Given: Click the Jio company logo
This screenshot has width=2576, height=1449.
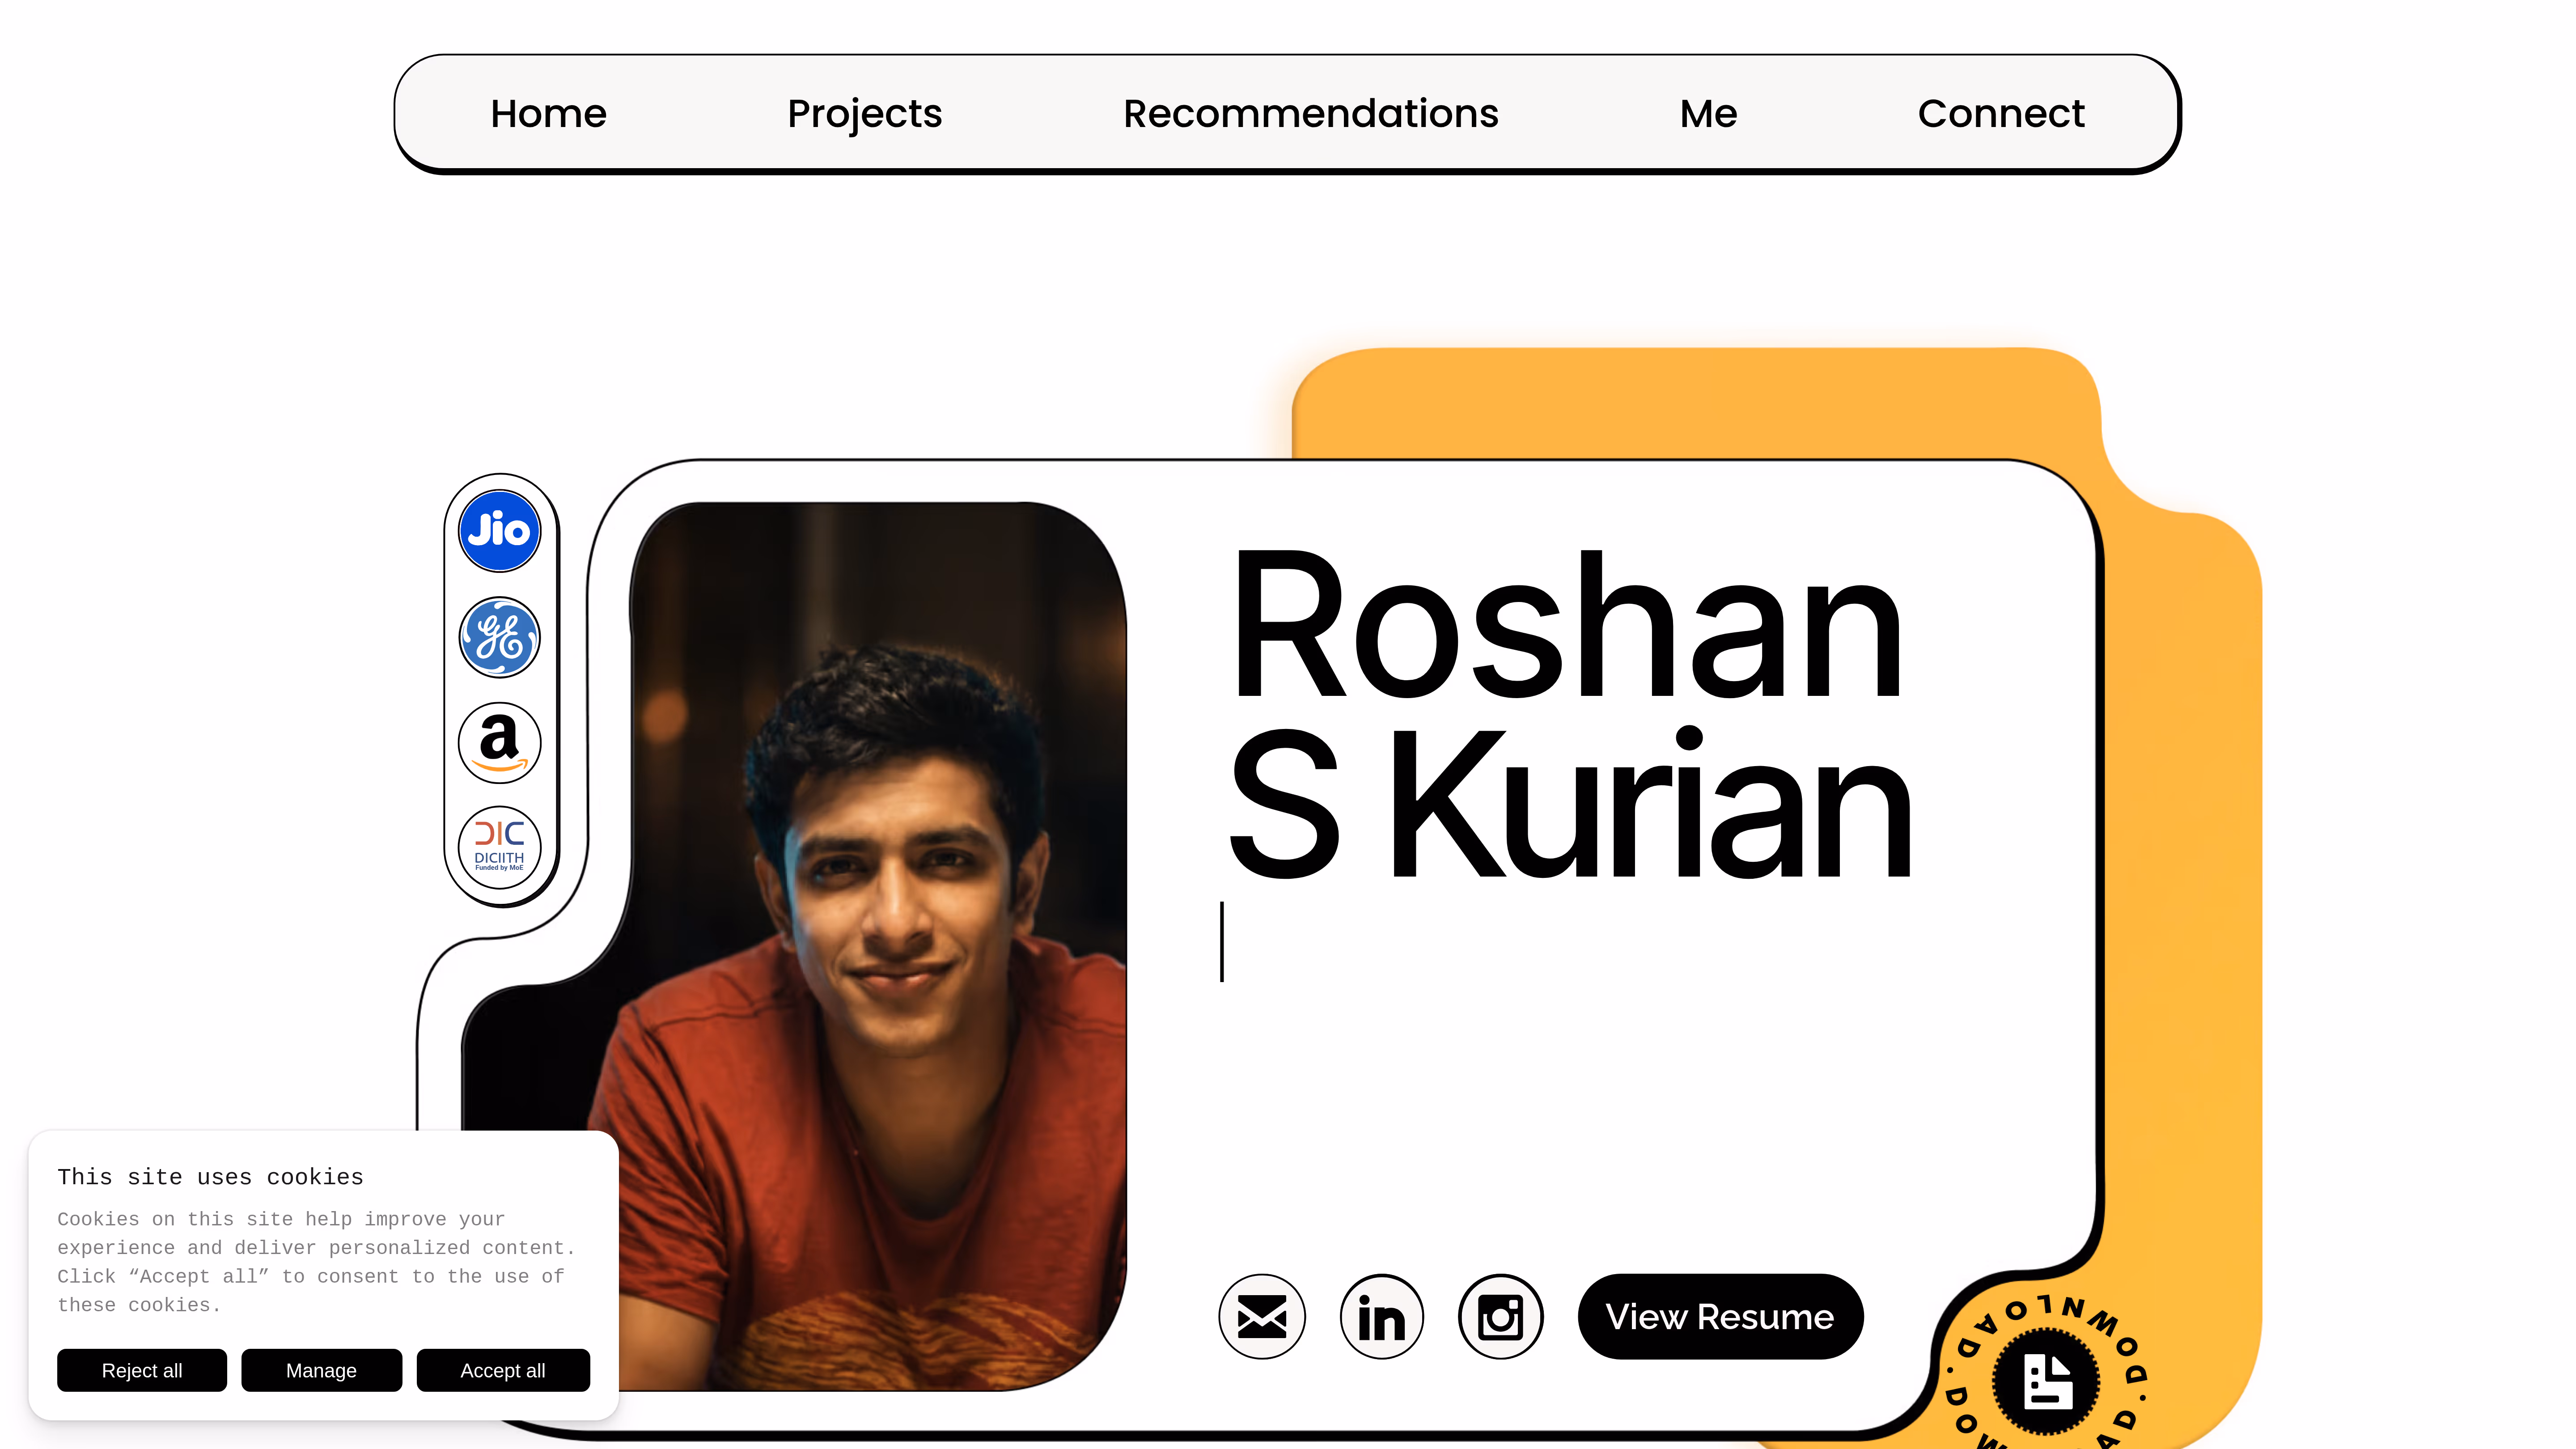Looking at the screenshot, I should click(499, 530).
